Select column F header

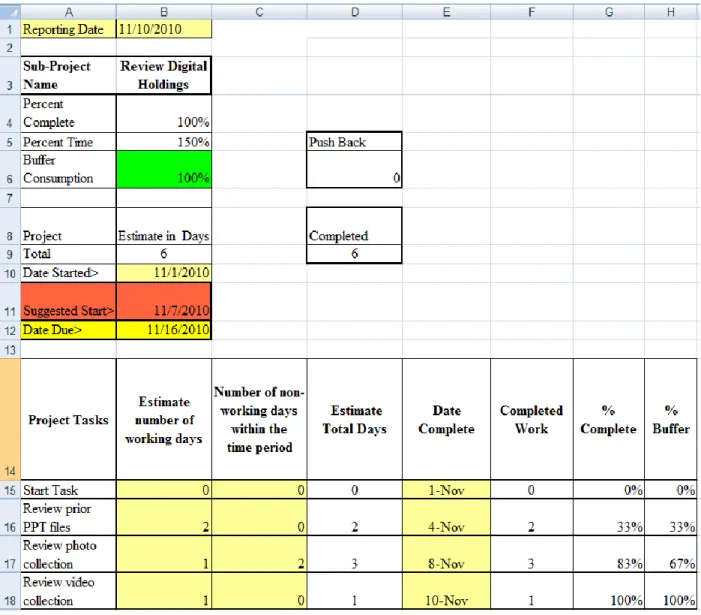click(532, 12)
